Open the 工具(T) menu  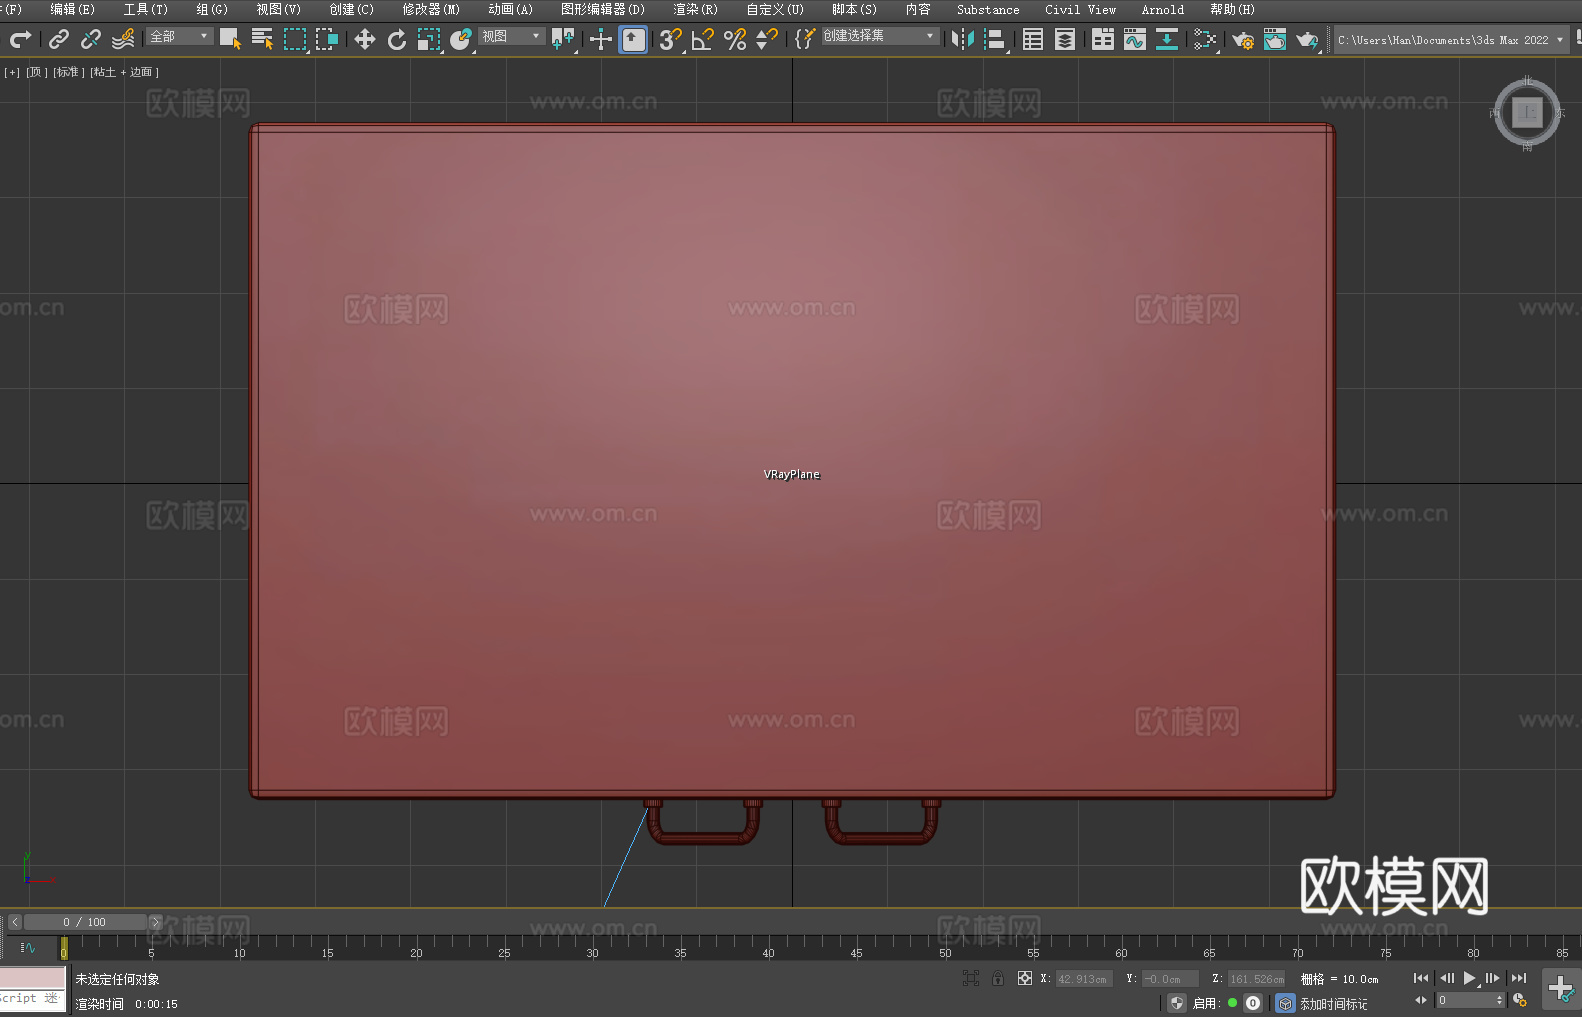146,9
